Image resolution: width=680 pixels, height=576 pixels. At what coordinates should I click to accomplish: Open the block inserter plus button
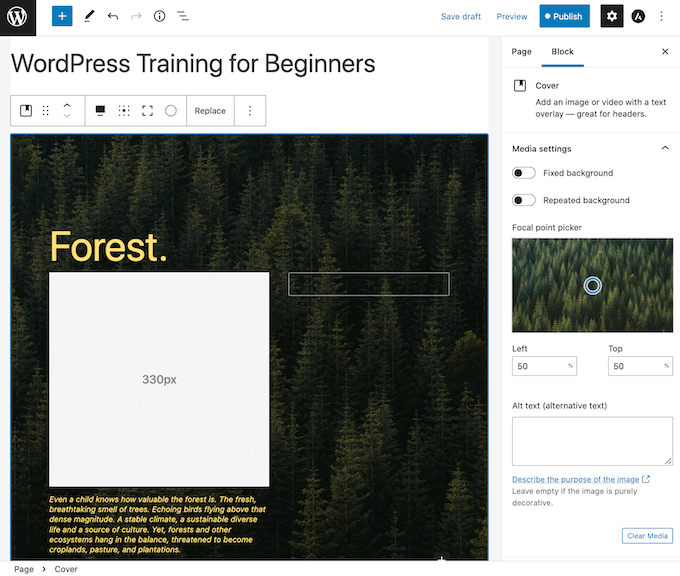pyautogui.click(x=62, y=17)
